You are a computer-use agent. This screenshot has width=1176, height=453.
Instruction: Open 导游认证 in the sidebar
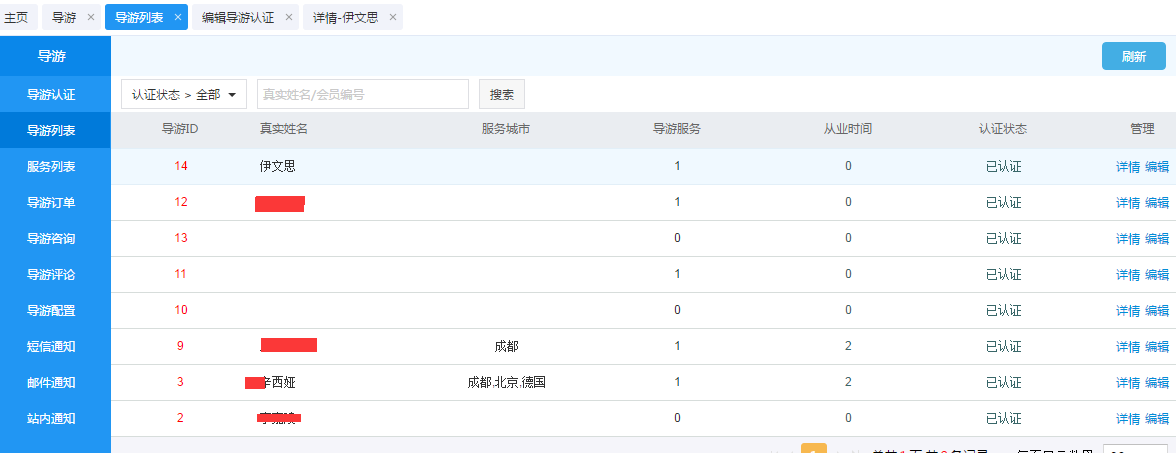[51, 95]
